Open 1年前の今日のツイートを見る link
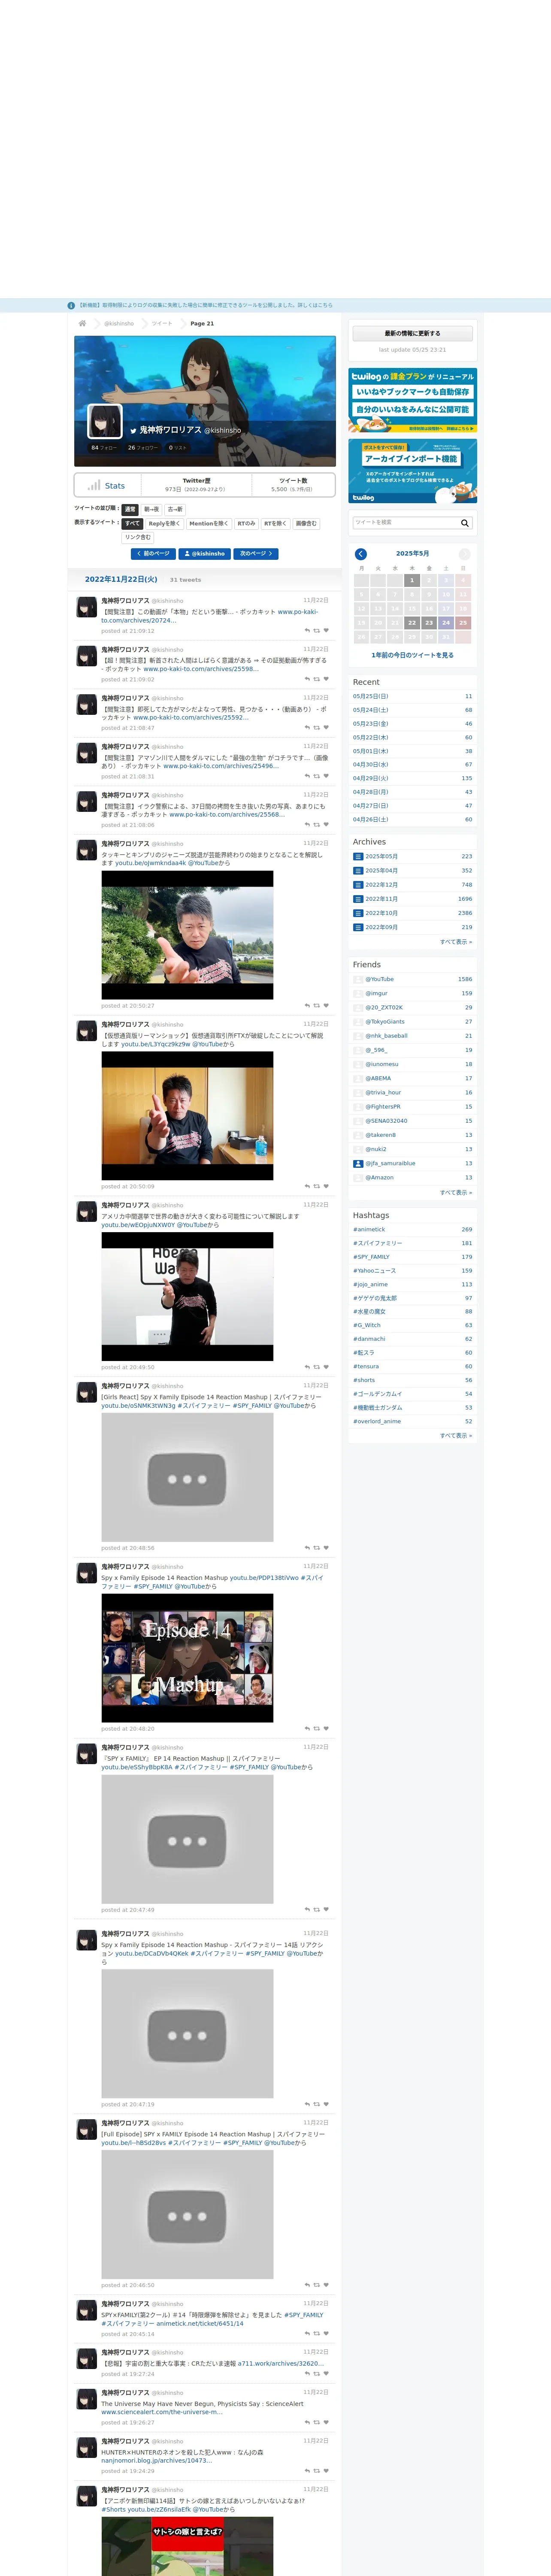 pyautogui.click(x=412, y=655)
